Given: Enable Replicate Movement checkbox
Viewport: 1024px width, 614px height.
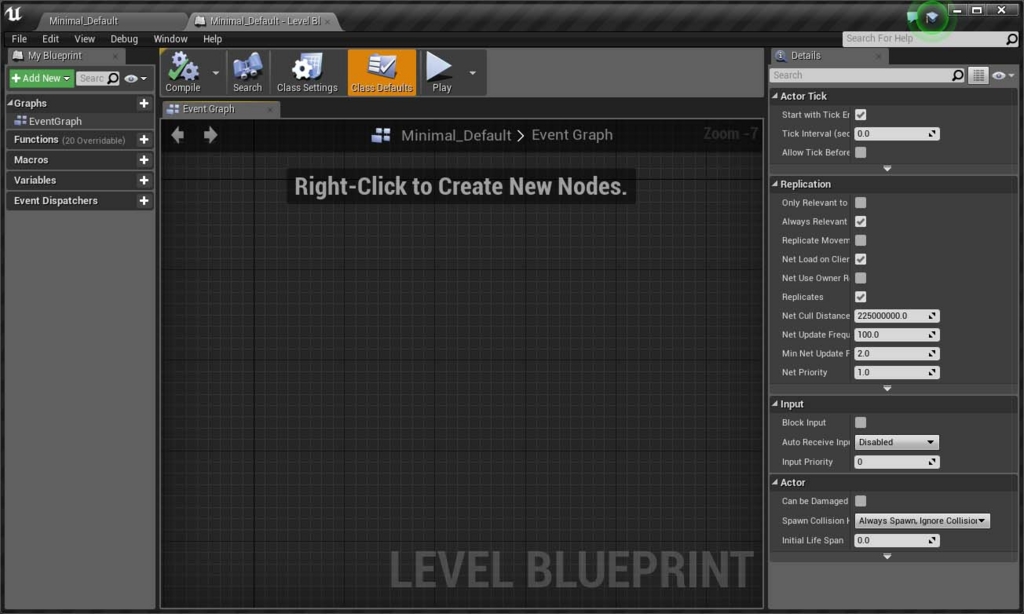Looking at the screenshot, I should (x=861, y=240).
